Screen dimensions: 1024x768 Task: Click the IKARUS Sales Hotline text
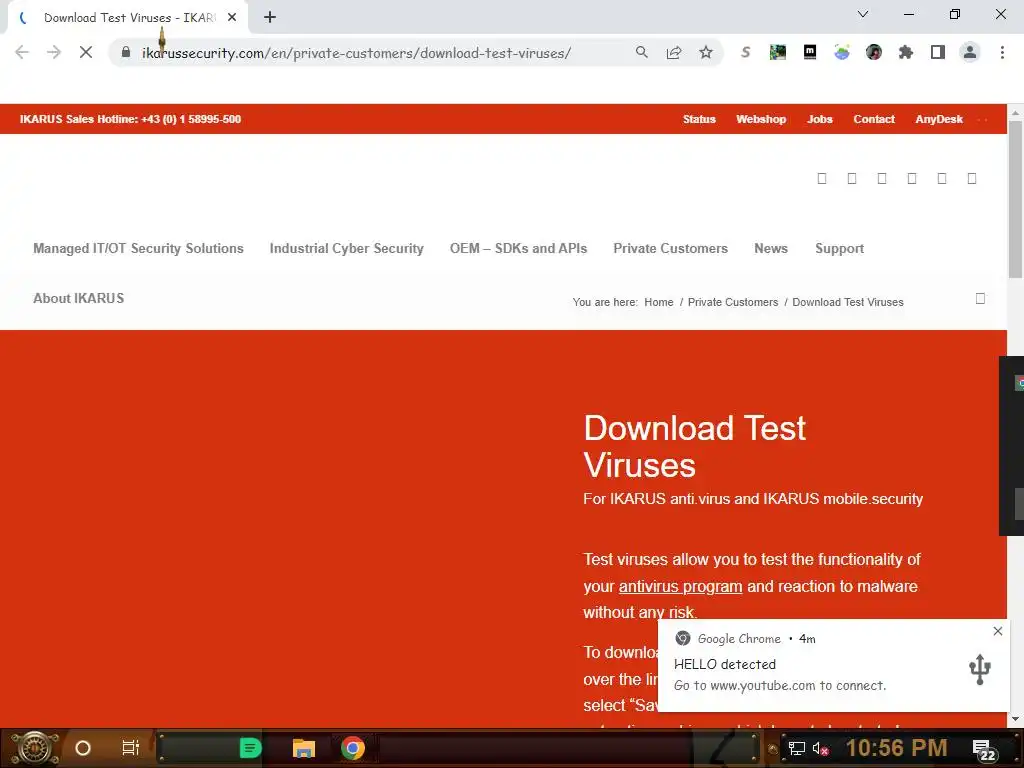click(130, 119)
